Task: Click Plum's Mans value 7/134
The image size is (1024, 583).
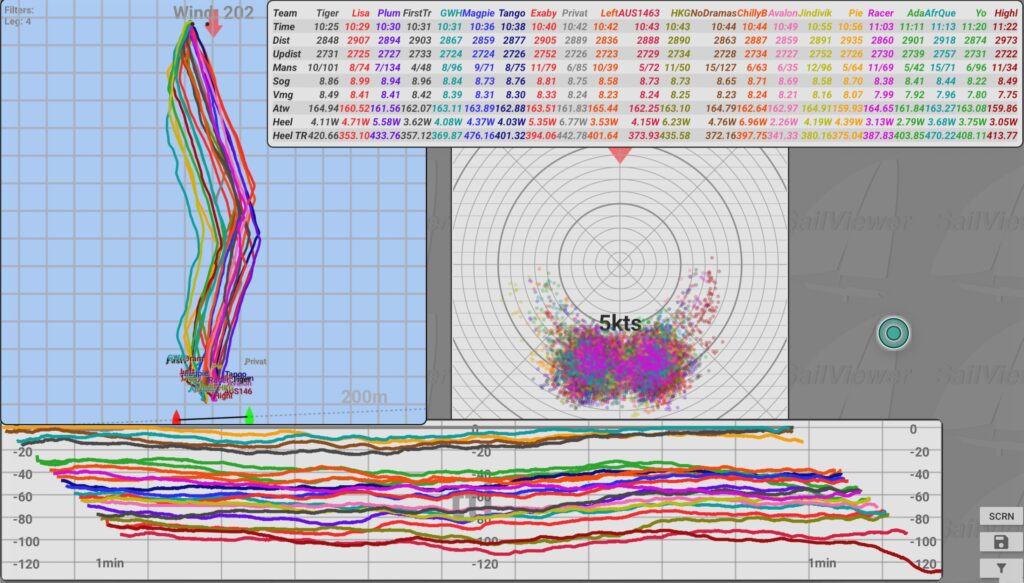Action: click(387, 67)
